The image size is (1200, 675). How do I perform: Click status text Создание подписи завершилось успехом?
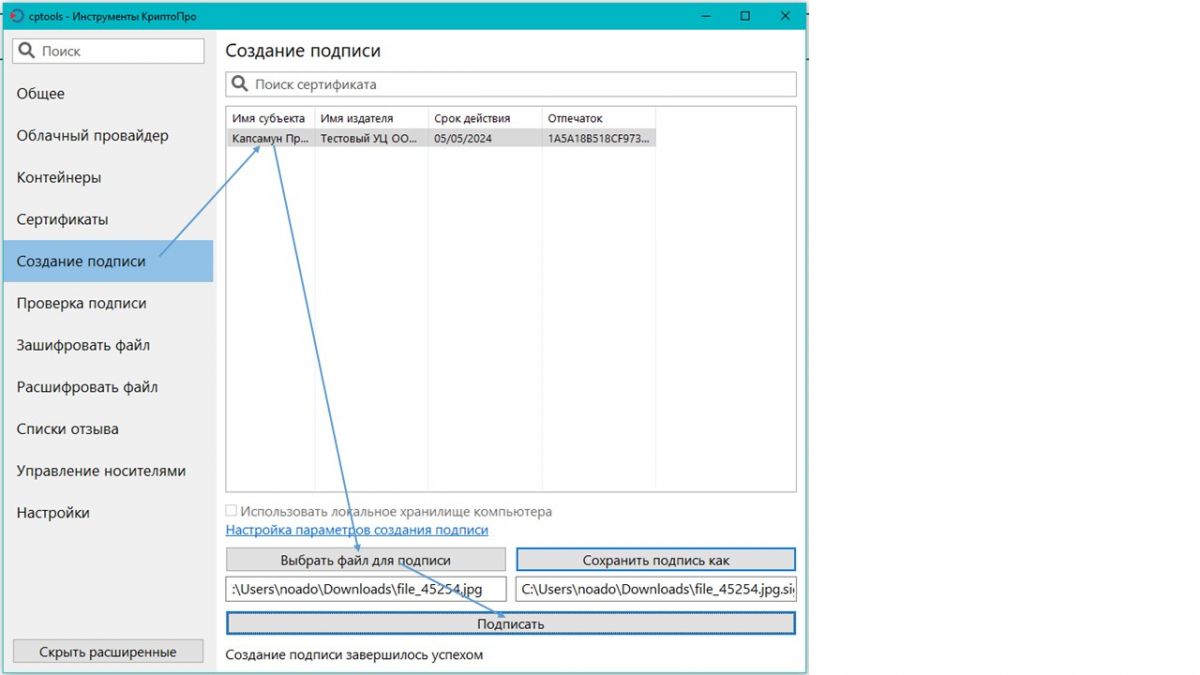pos(354,655)
